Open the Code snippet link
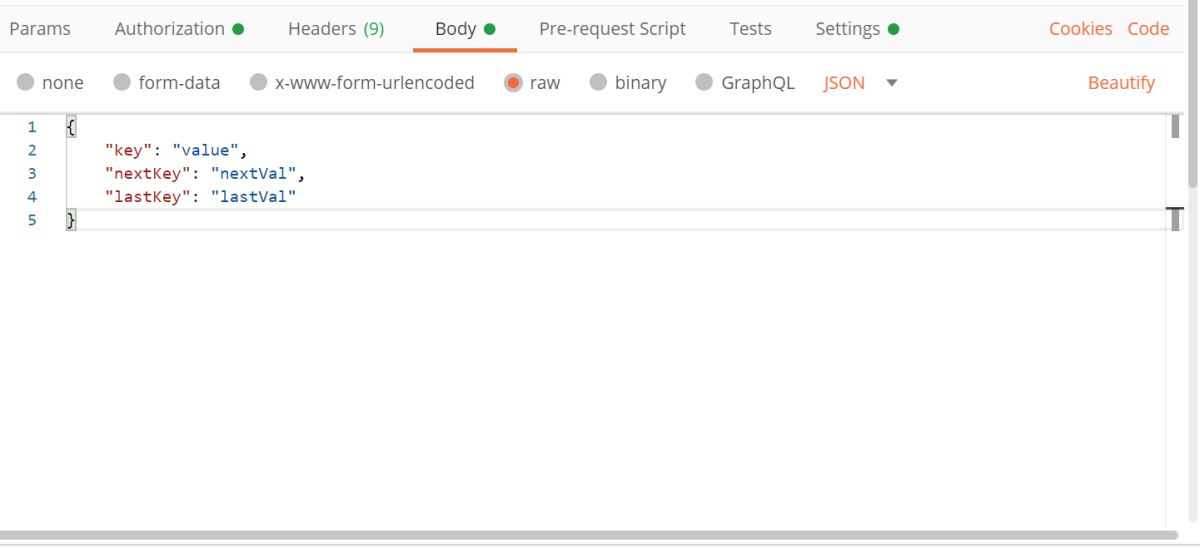This screenshot has height=548, width=1200. point(1148,29)
